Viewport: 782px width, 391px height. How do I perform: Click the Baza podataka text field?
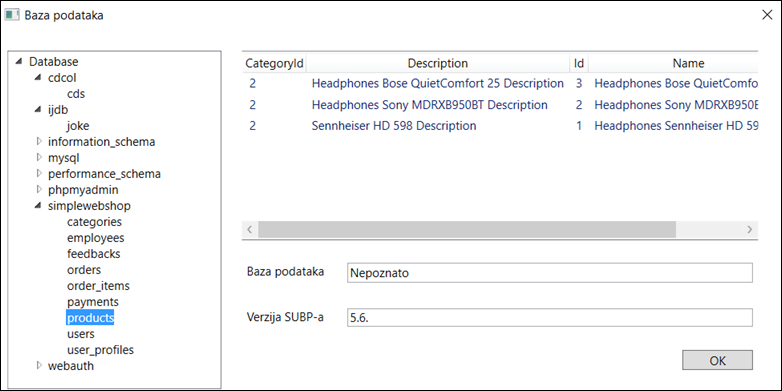[x=550, y=273]
